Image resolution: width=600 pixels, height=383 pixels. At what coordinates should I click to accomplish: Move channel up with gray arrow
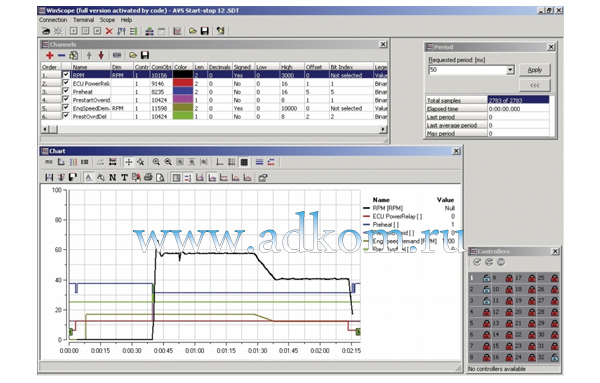click(x=89, y=55)
